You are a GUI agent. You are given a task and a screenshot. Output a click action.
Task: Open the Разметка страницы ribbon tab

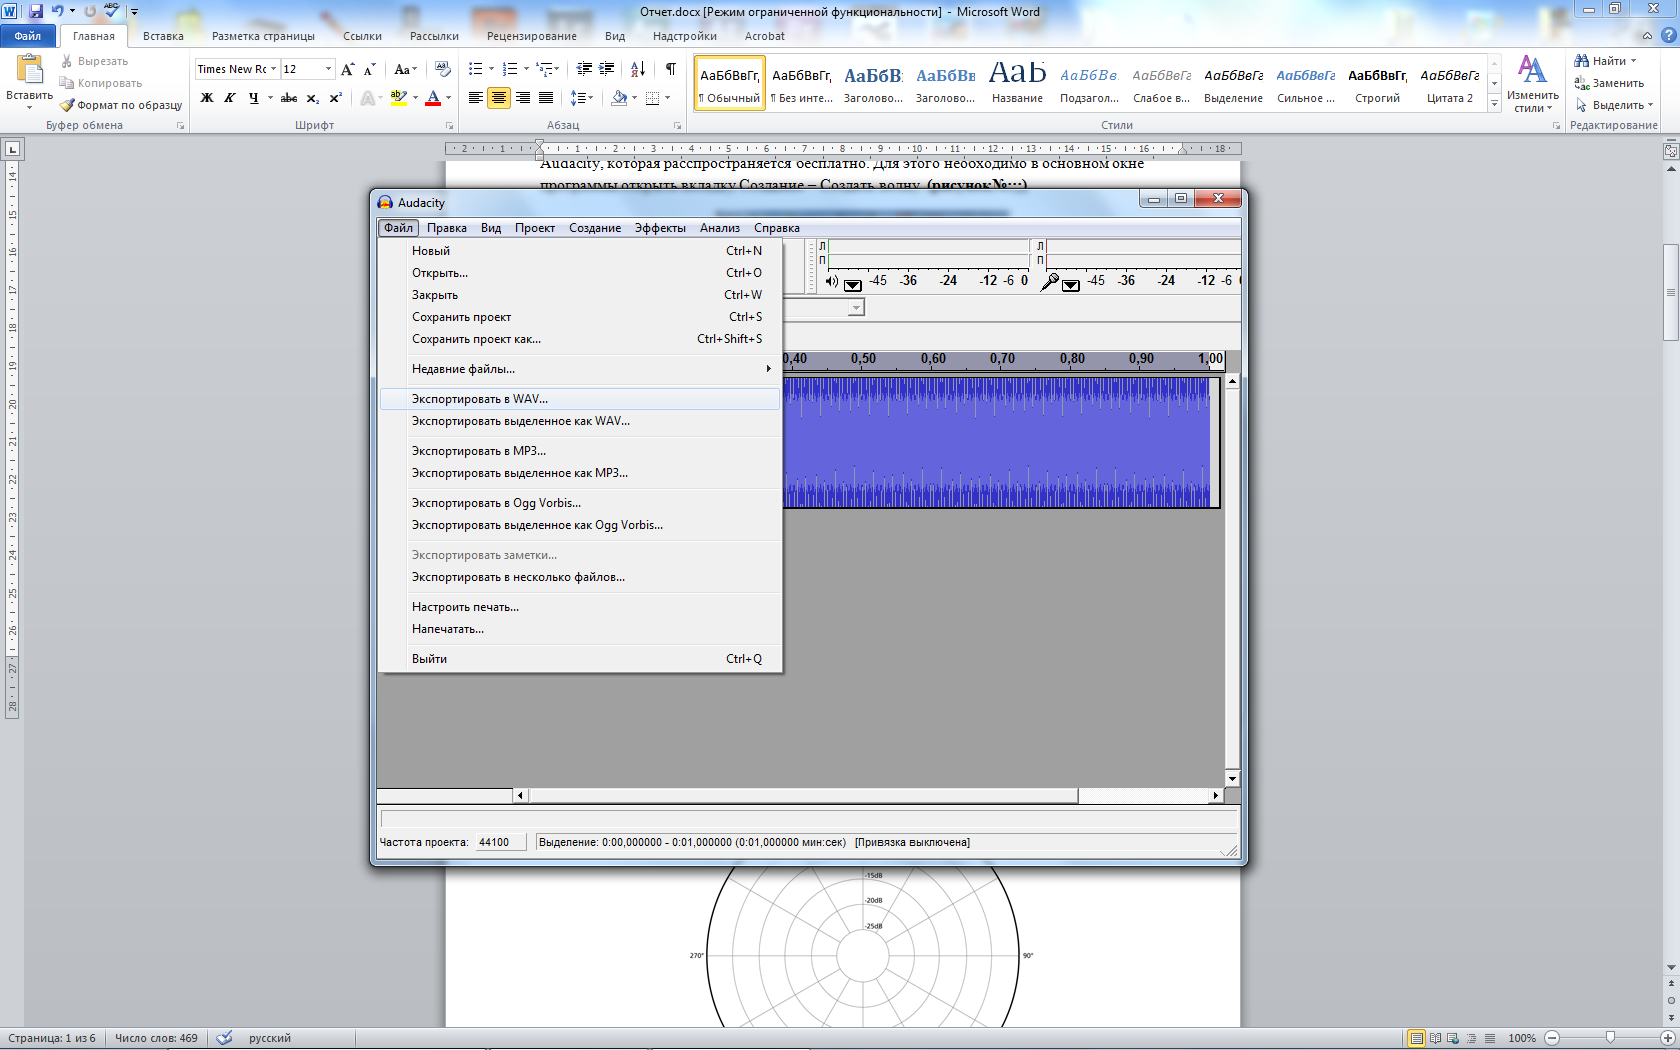pyautogui.click(x=263, y=36)
